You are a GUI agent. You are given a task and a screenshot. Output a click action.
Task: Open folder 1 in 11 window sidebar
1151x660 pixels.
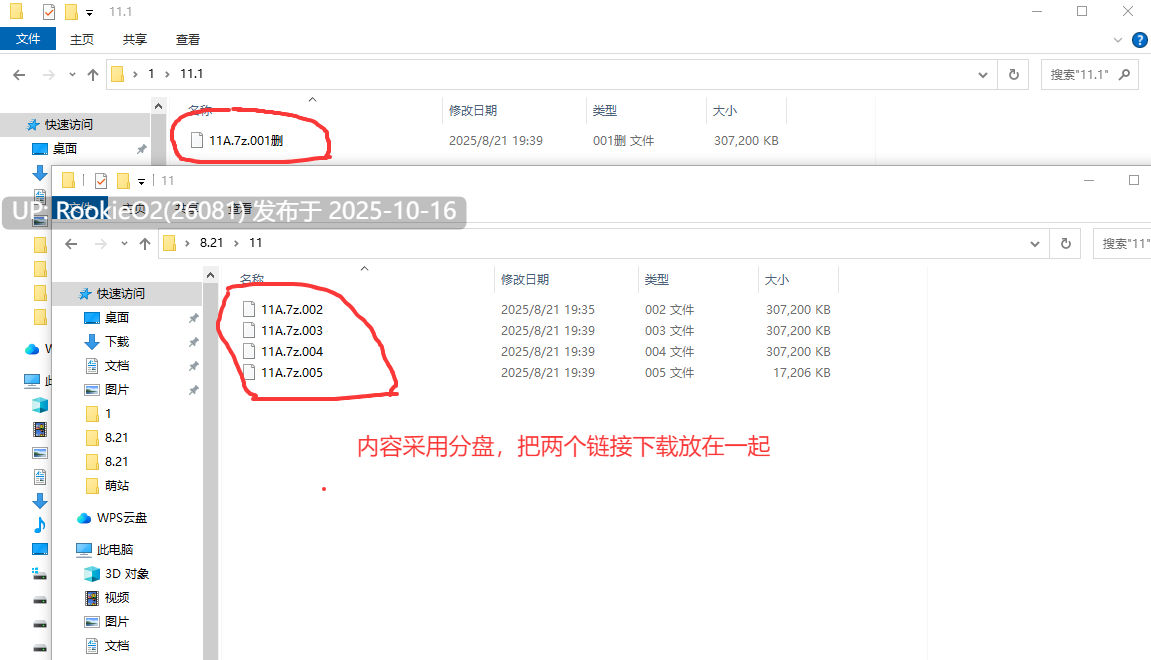click(x=108, y=413)
